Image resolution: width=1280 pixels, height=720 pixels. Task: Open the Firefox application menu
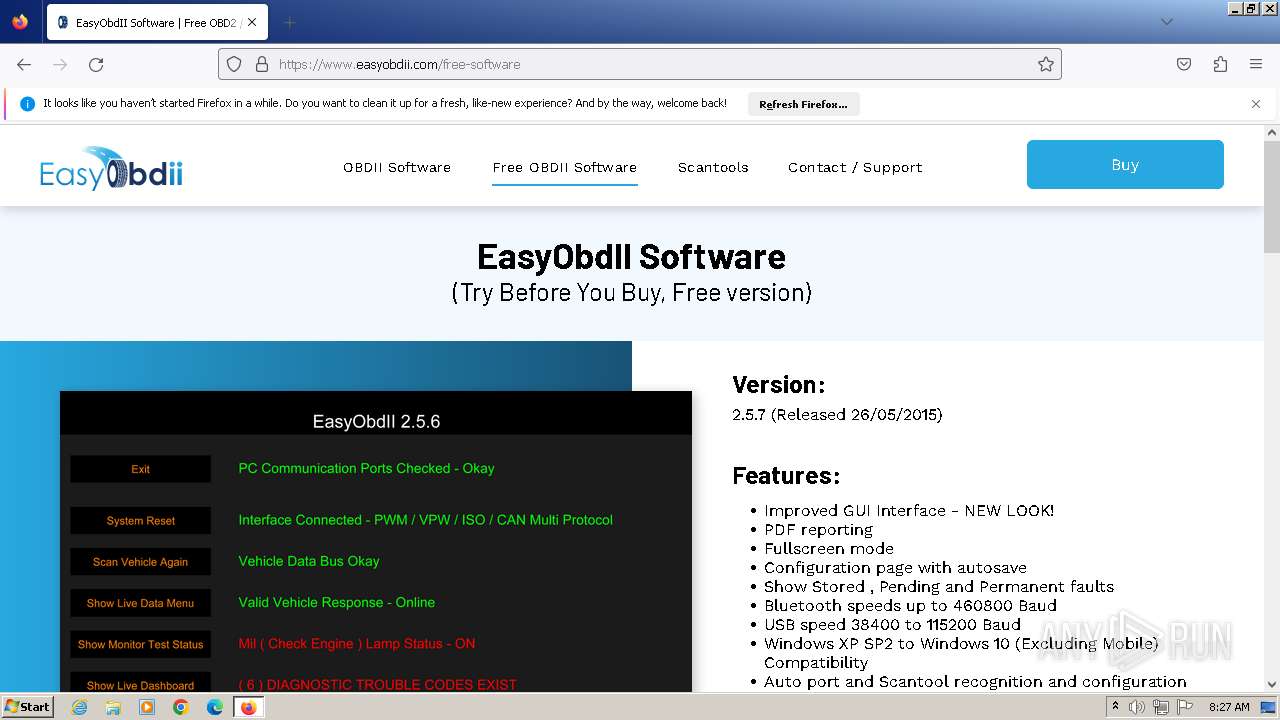pos(1256,64)
